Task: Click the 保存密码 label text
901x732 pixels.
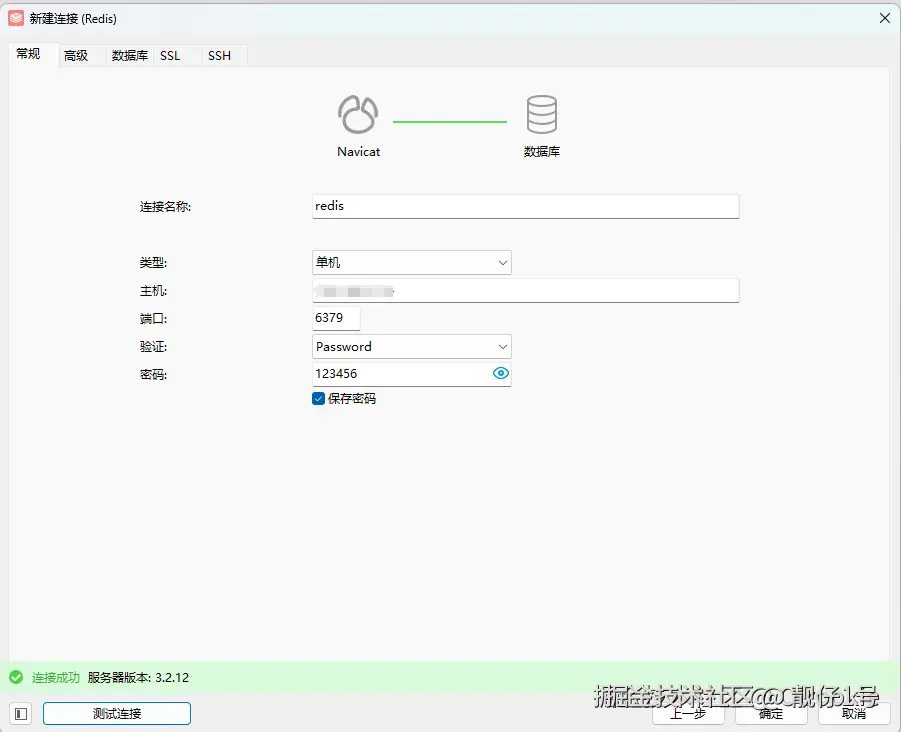Action: click(352, 399)
